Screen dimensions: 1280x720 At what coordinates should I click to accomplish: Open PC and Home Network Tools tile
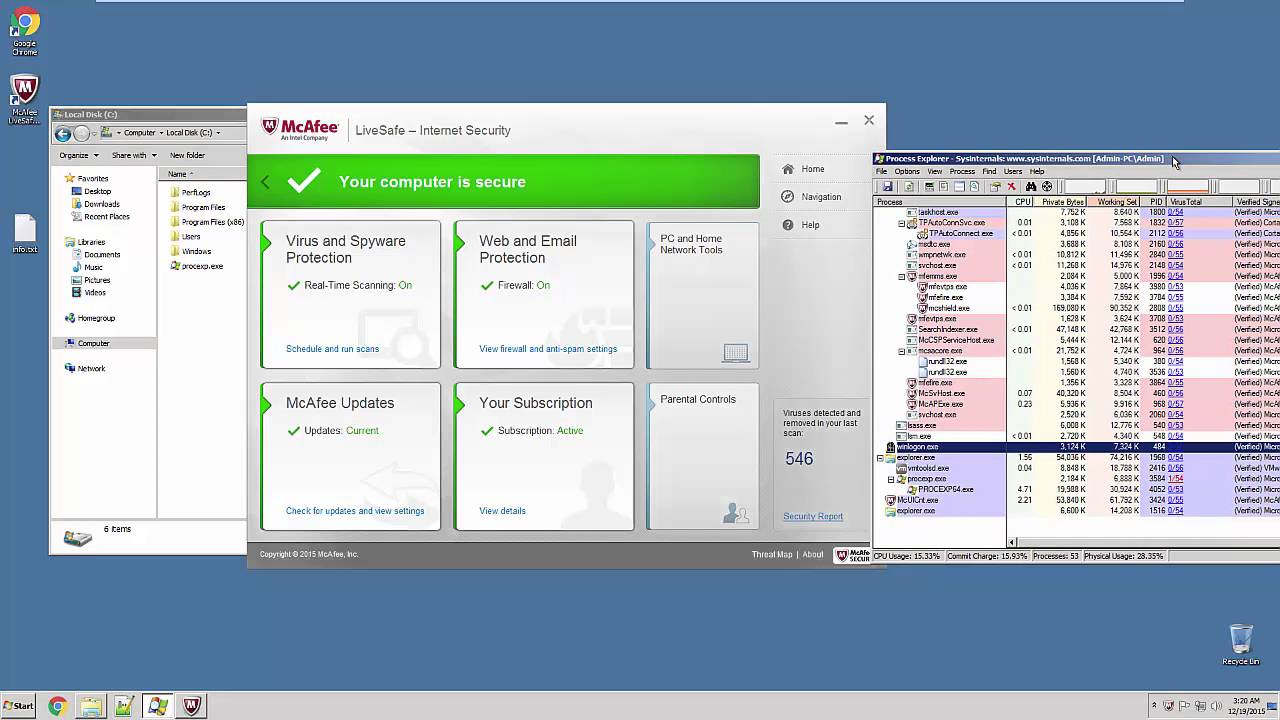coord(703,294)
